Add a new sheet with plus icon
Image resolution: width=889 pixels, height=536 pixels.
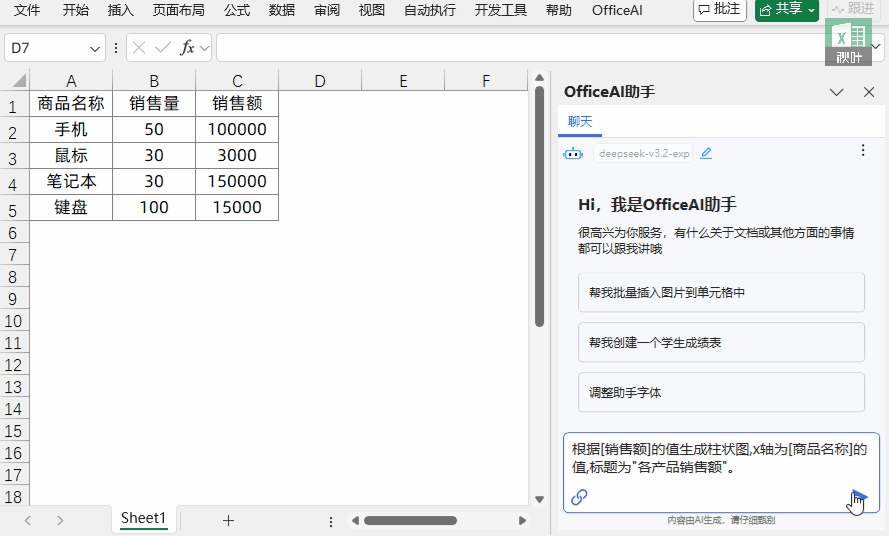pyautogui.click(x=228, y=520)
